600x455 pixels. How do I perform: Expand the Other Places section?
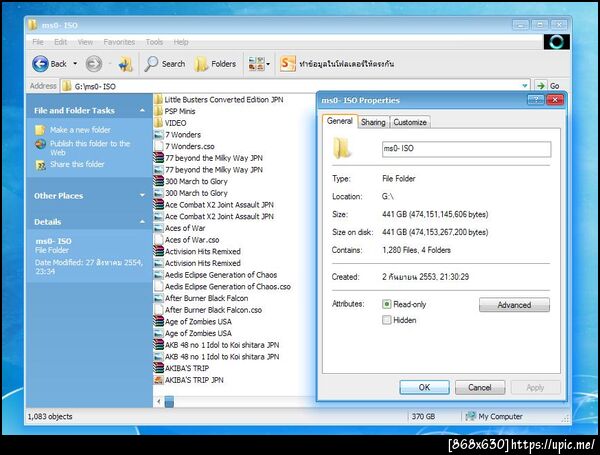[x=142, y=196]
